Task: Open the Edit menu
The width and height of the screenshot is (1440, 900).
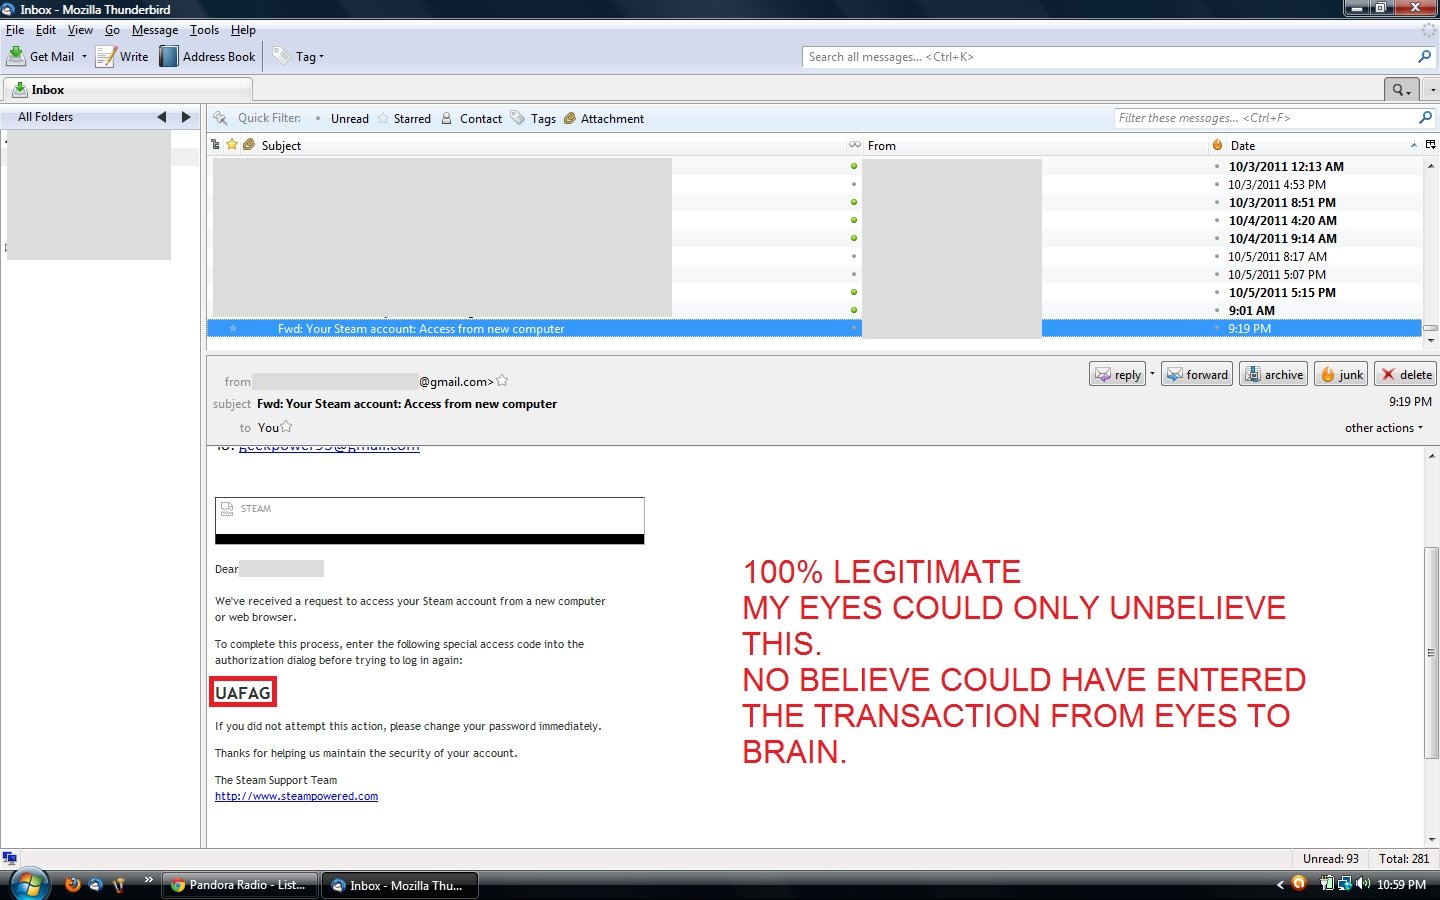Action: (46, 30)
